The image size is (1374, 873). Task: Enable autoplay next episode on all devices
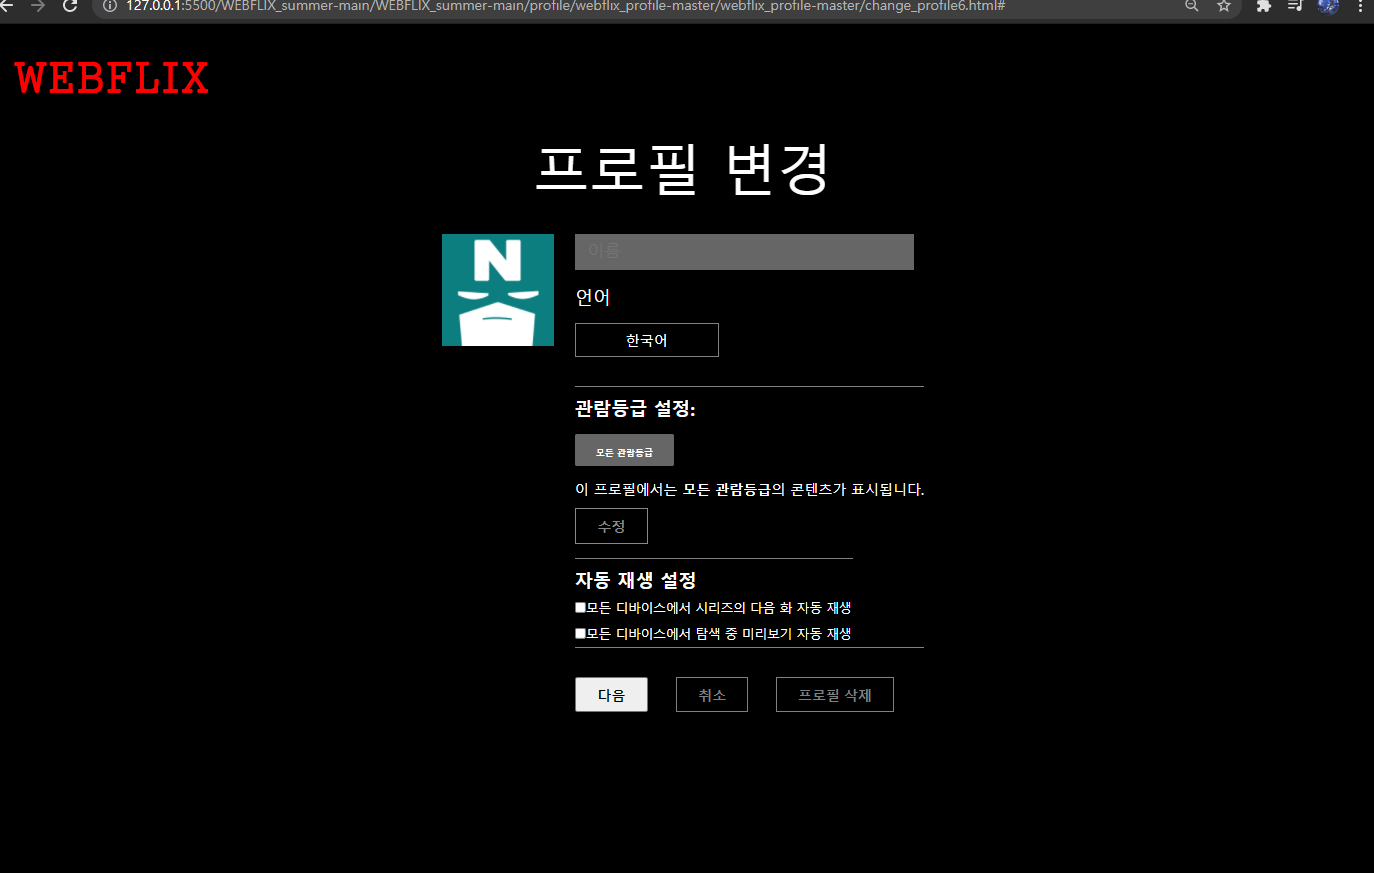coord(580,606)
